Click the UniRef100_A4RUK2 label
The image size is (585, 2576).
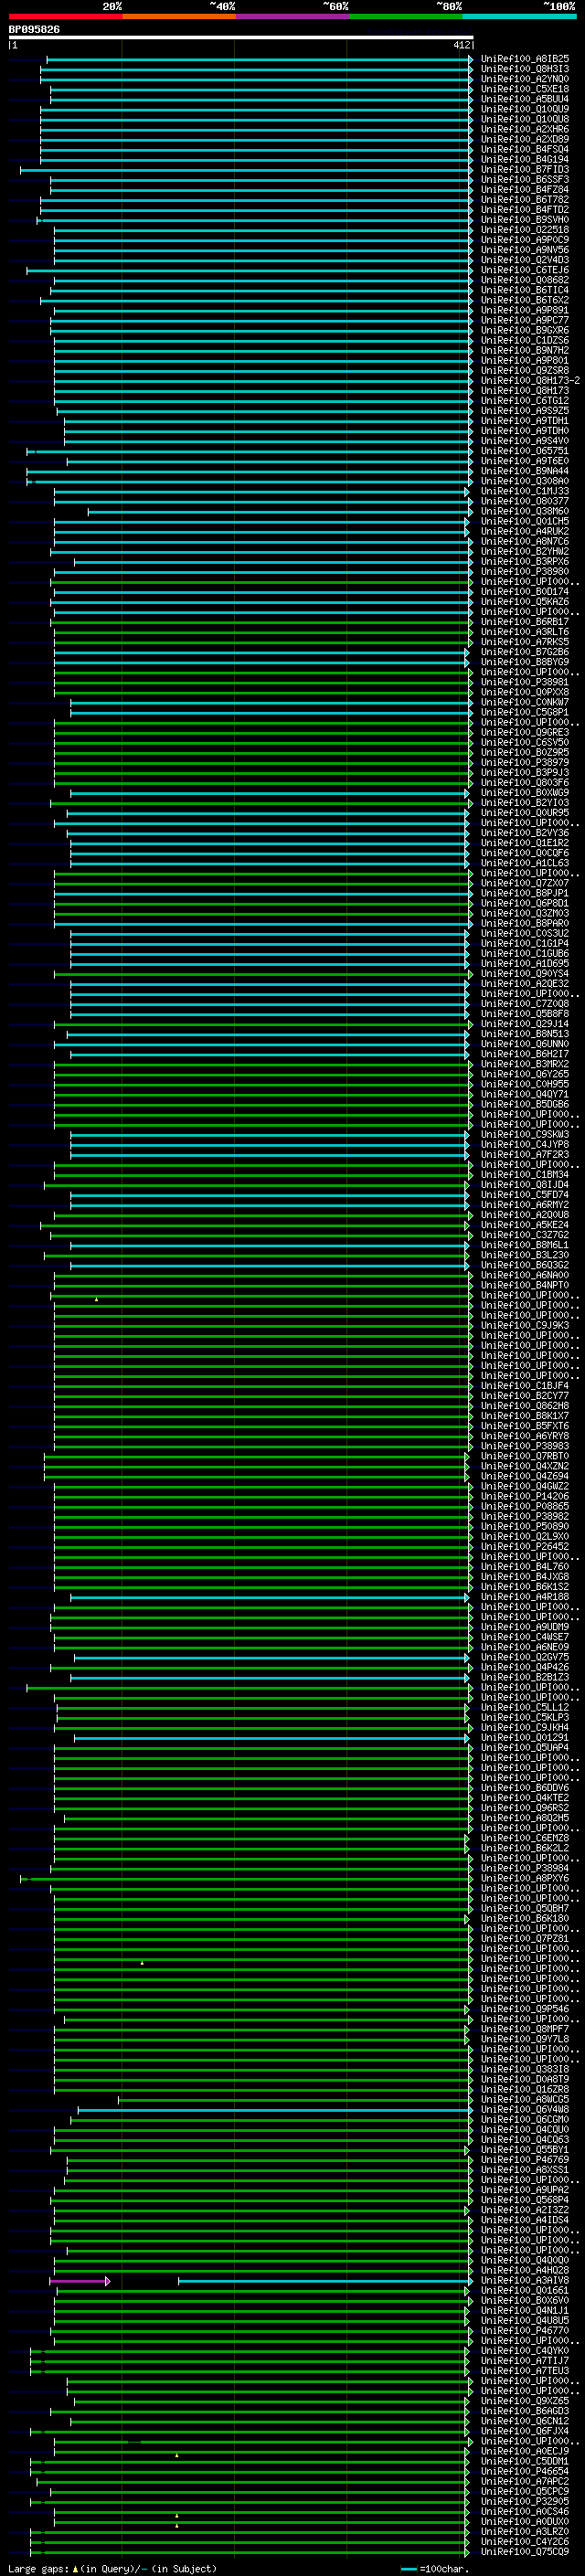(525, 532)
